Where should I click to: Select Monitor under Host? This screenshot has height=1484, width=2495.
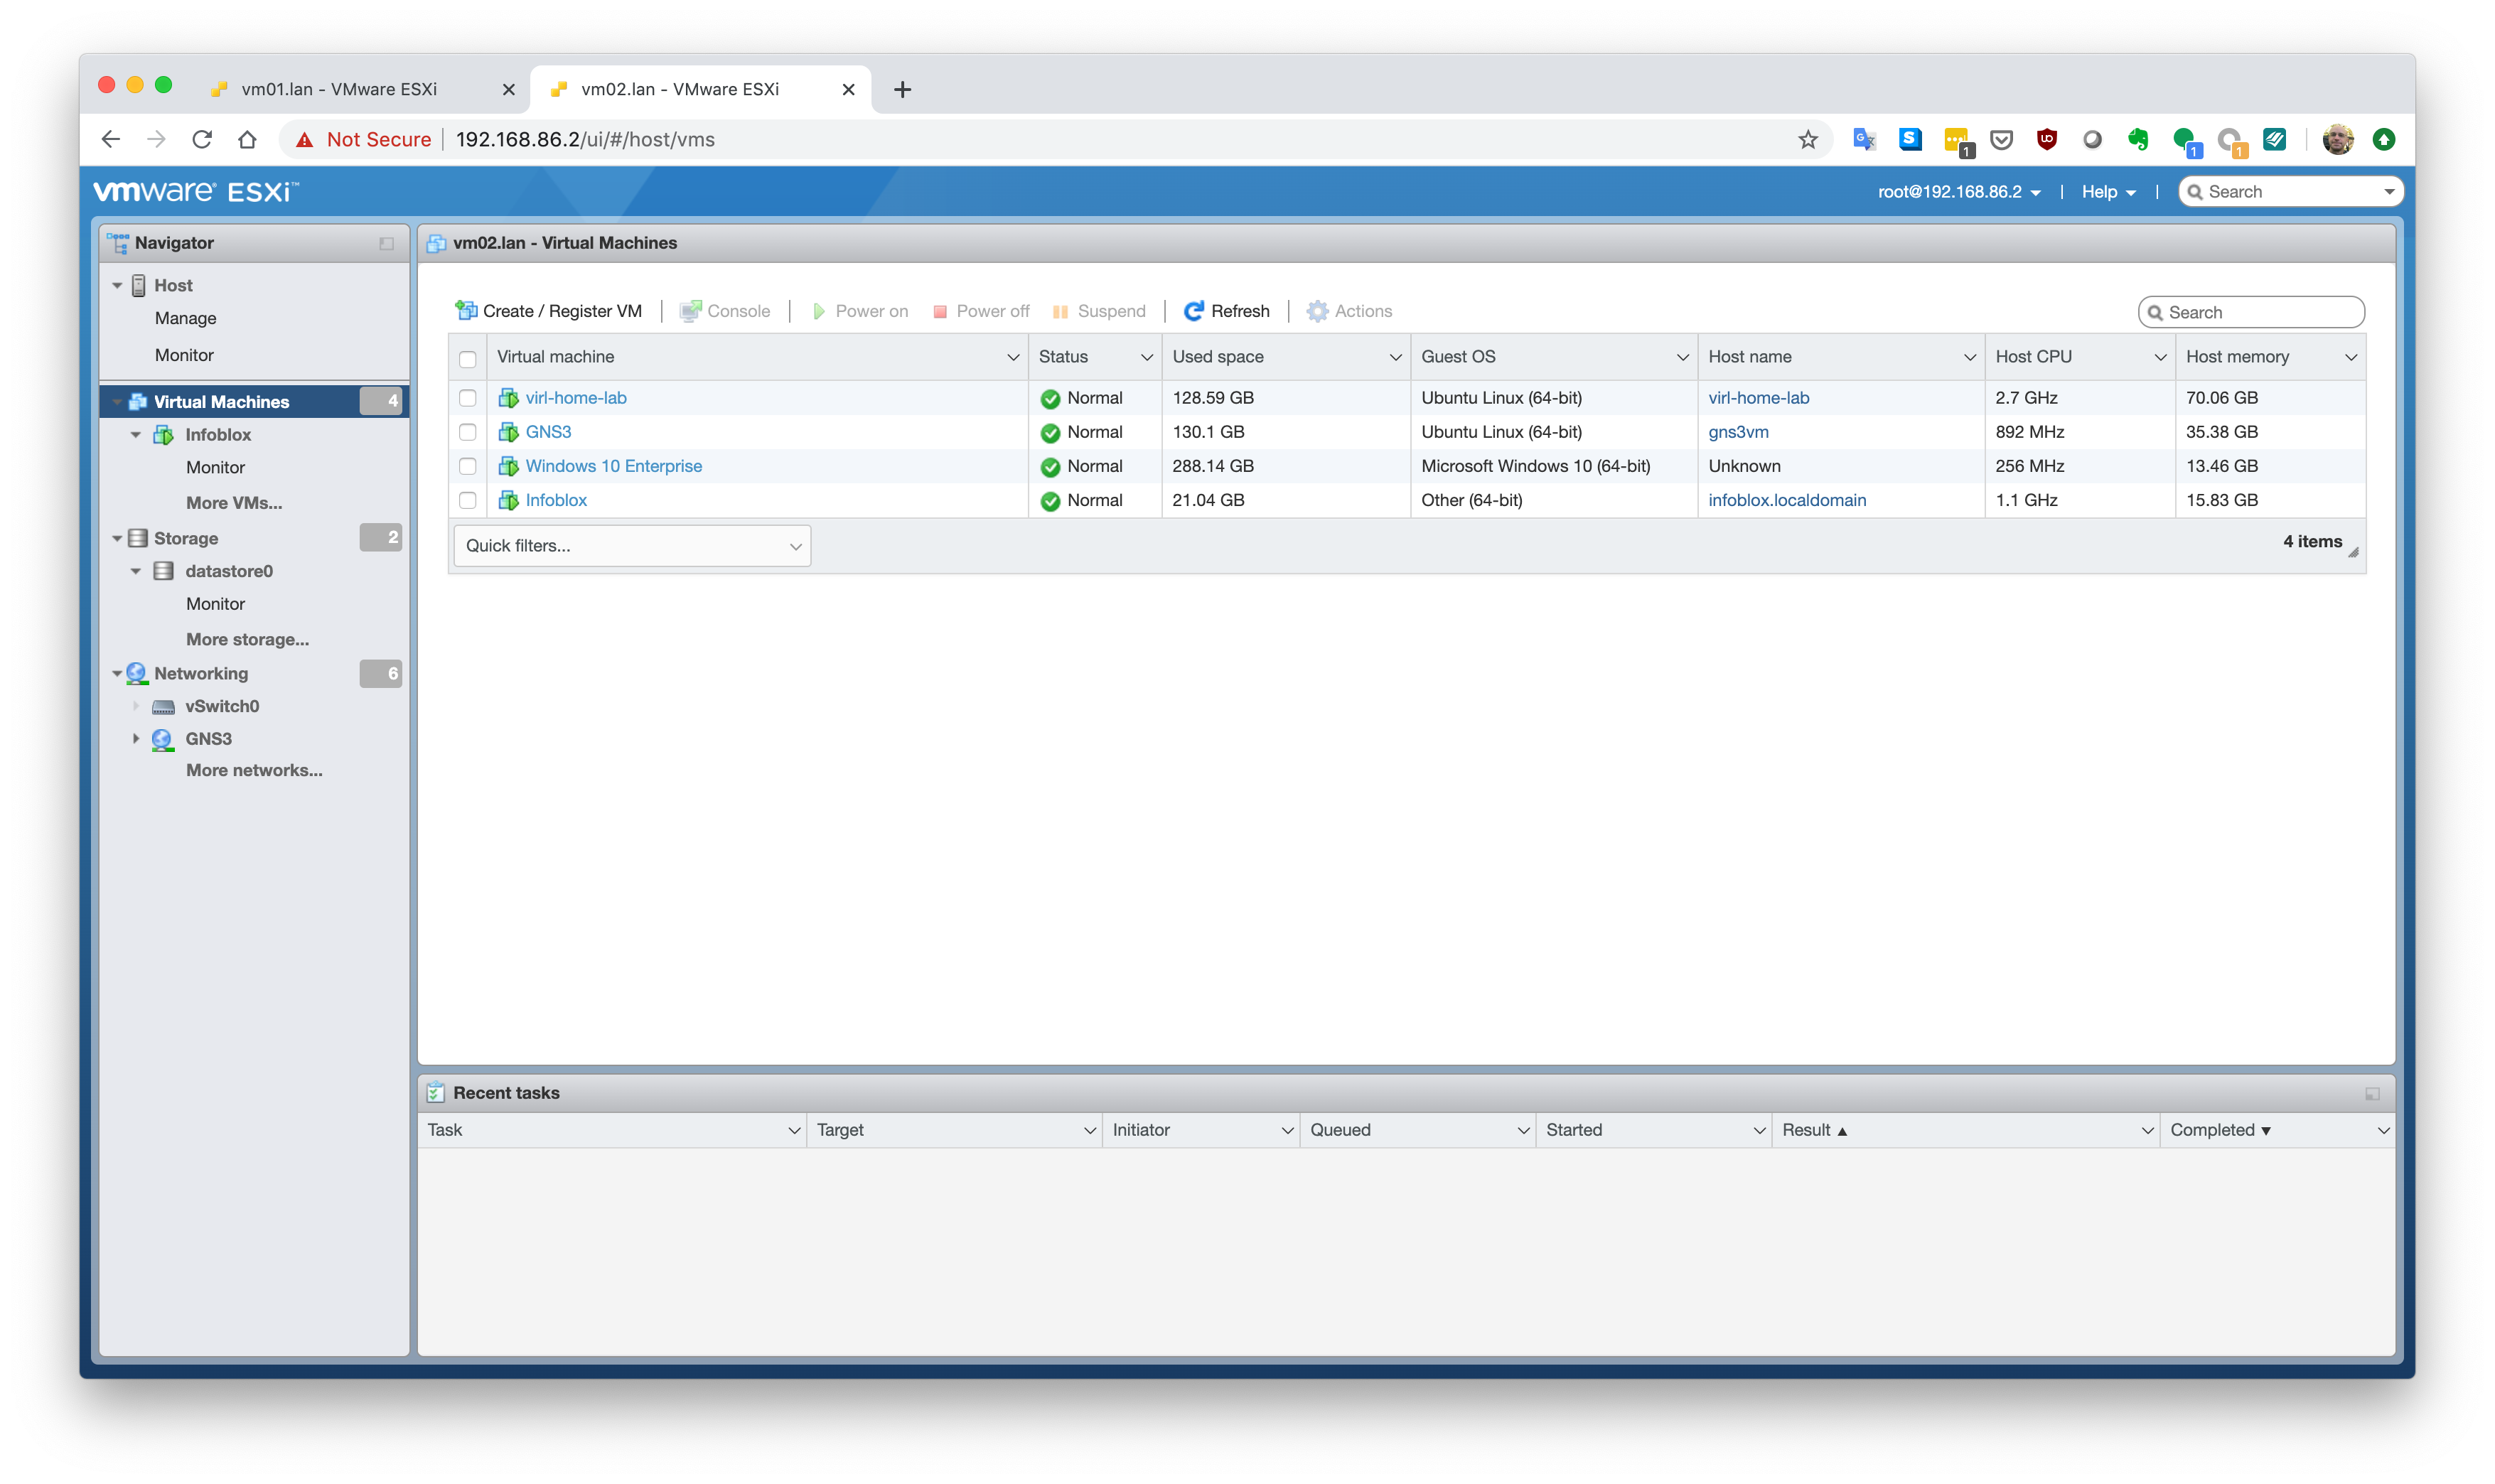click(x=184, y=355)
